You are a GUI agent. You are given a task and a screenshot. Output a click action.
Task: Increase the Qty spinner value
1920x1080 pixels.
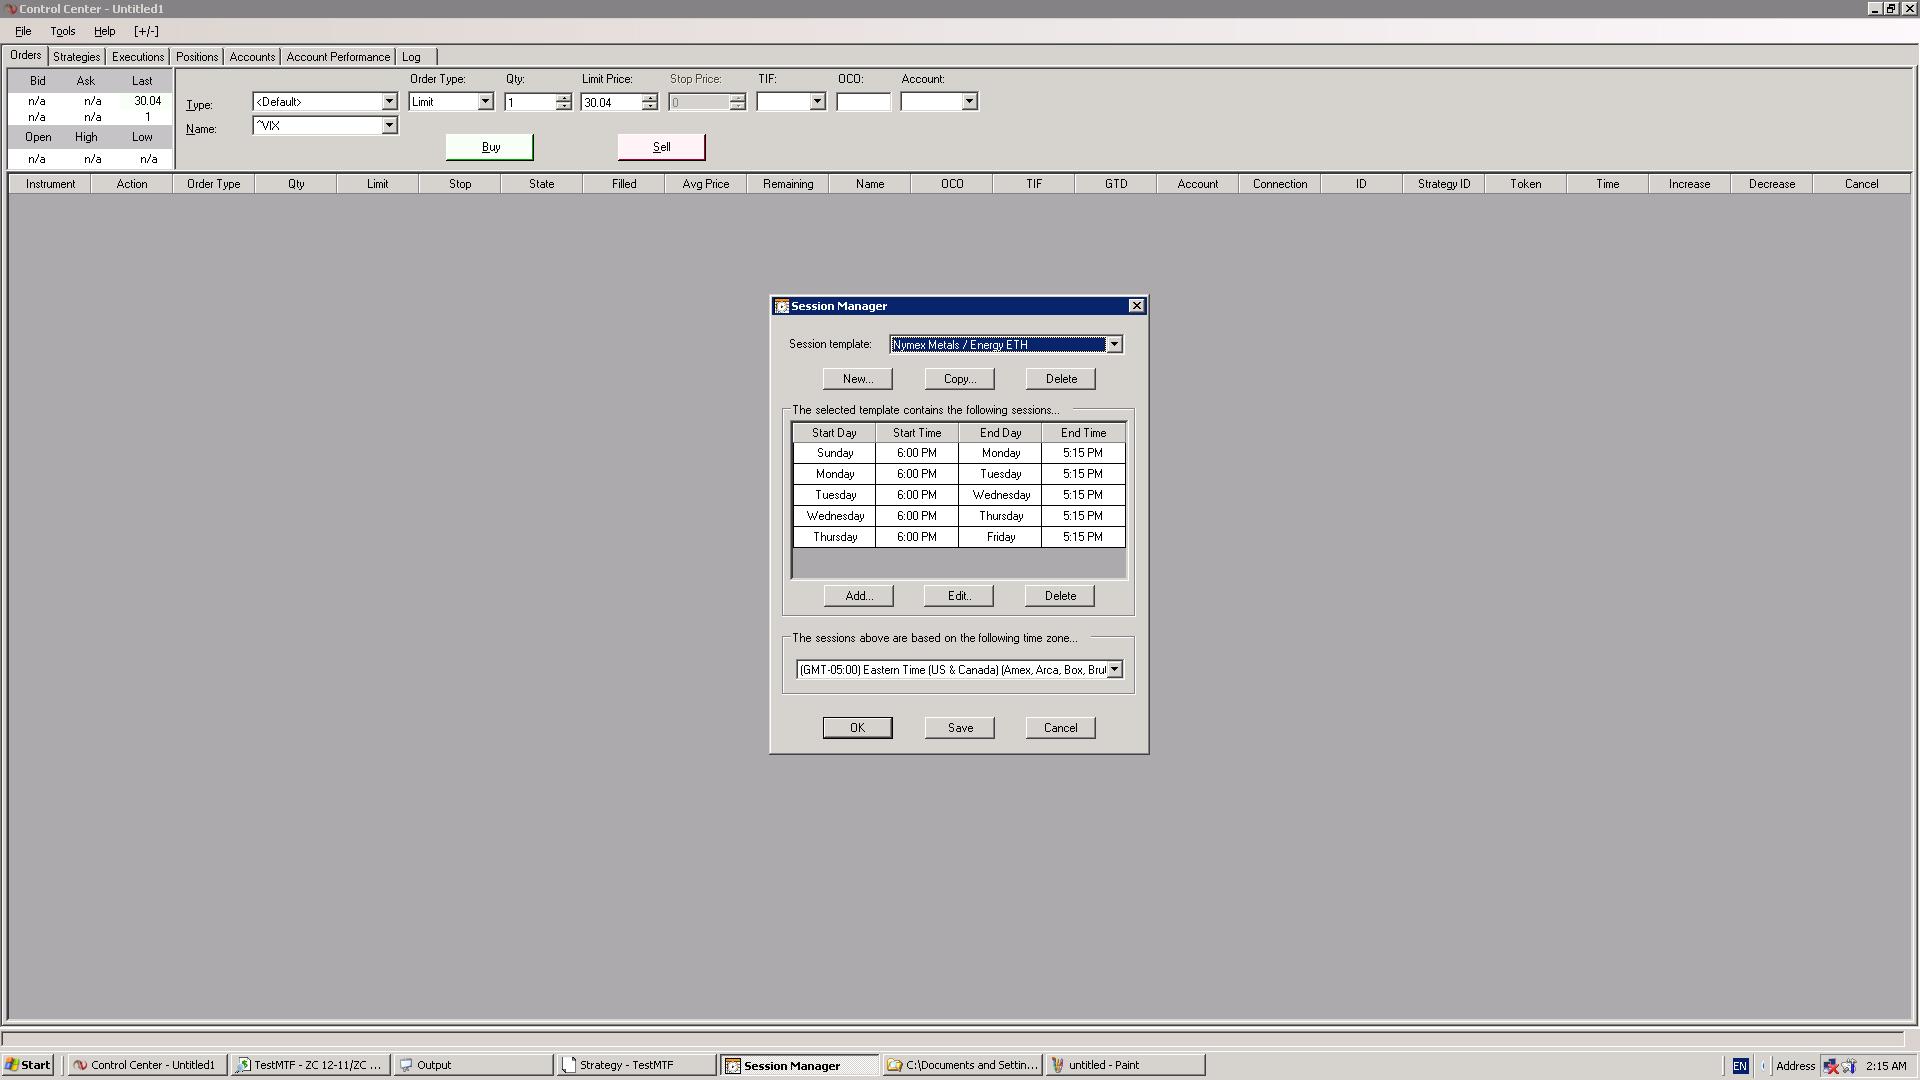coord(564,97)
